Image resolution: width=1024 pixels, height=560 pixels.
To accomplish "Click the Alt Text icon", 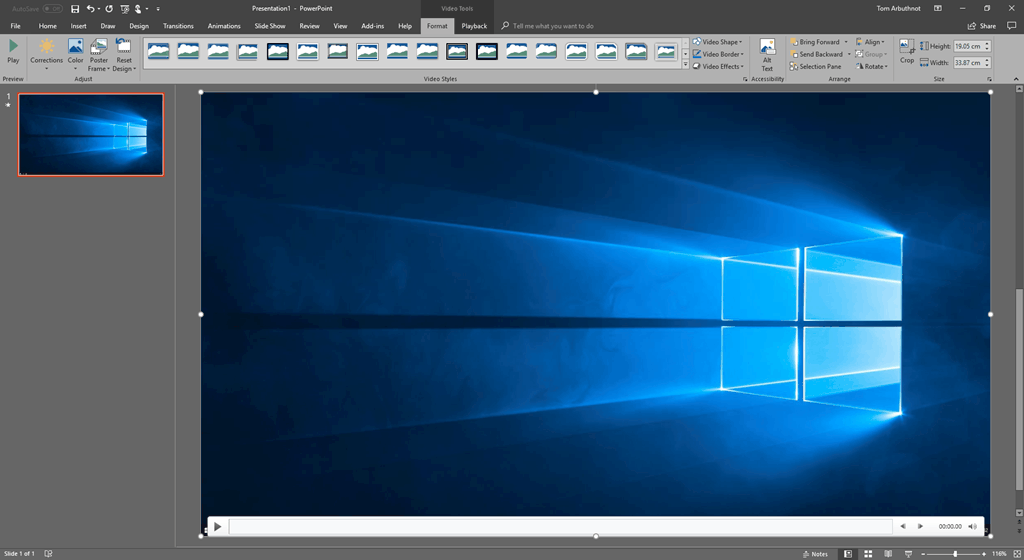I will tap(767, 53).
